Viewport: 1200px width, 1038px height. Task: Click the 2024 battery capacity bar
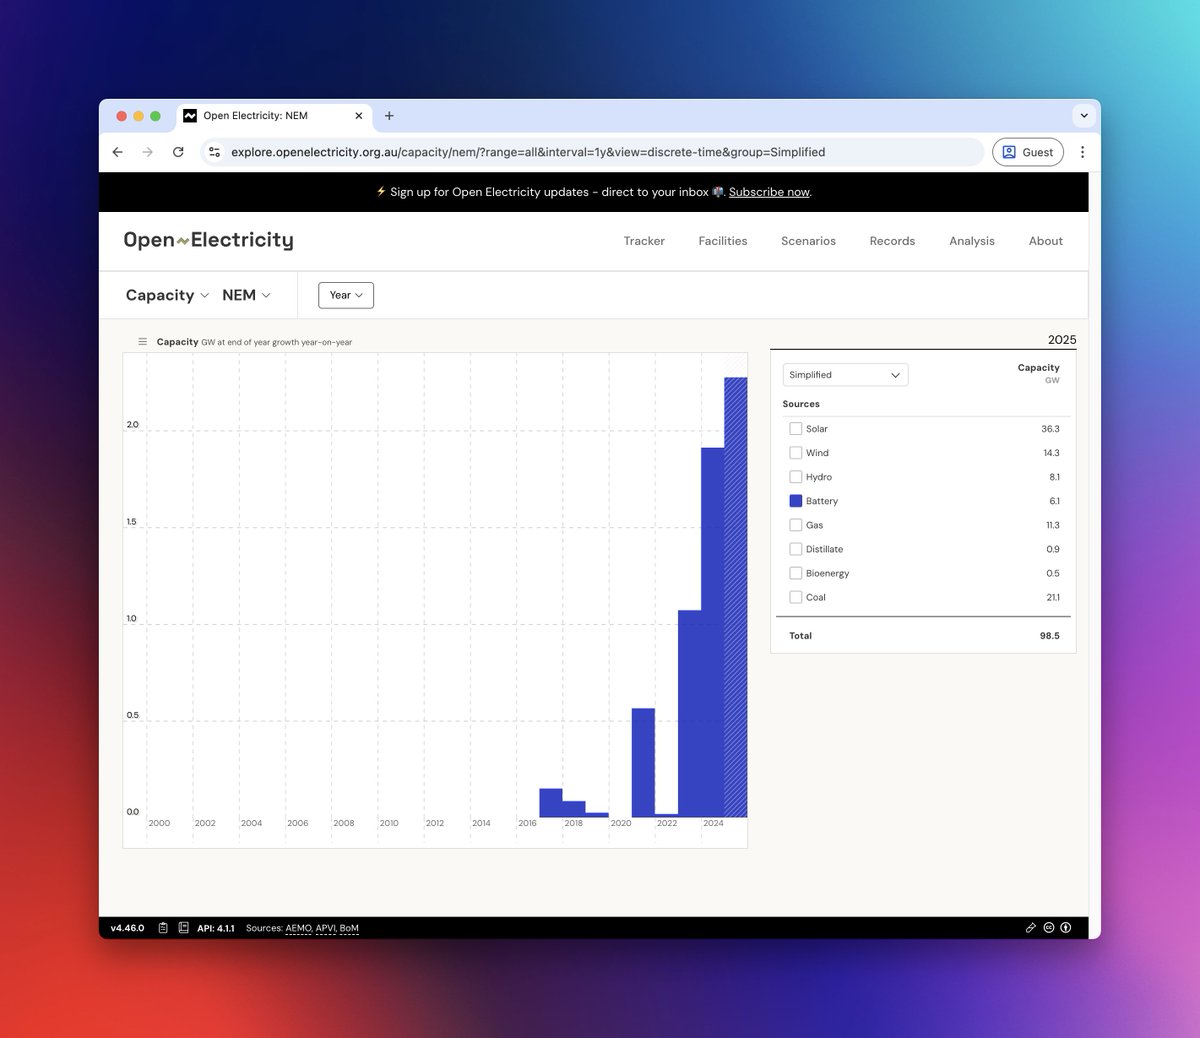tap(712, 632)
